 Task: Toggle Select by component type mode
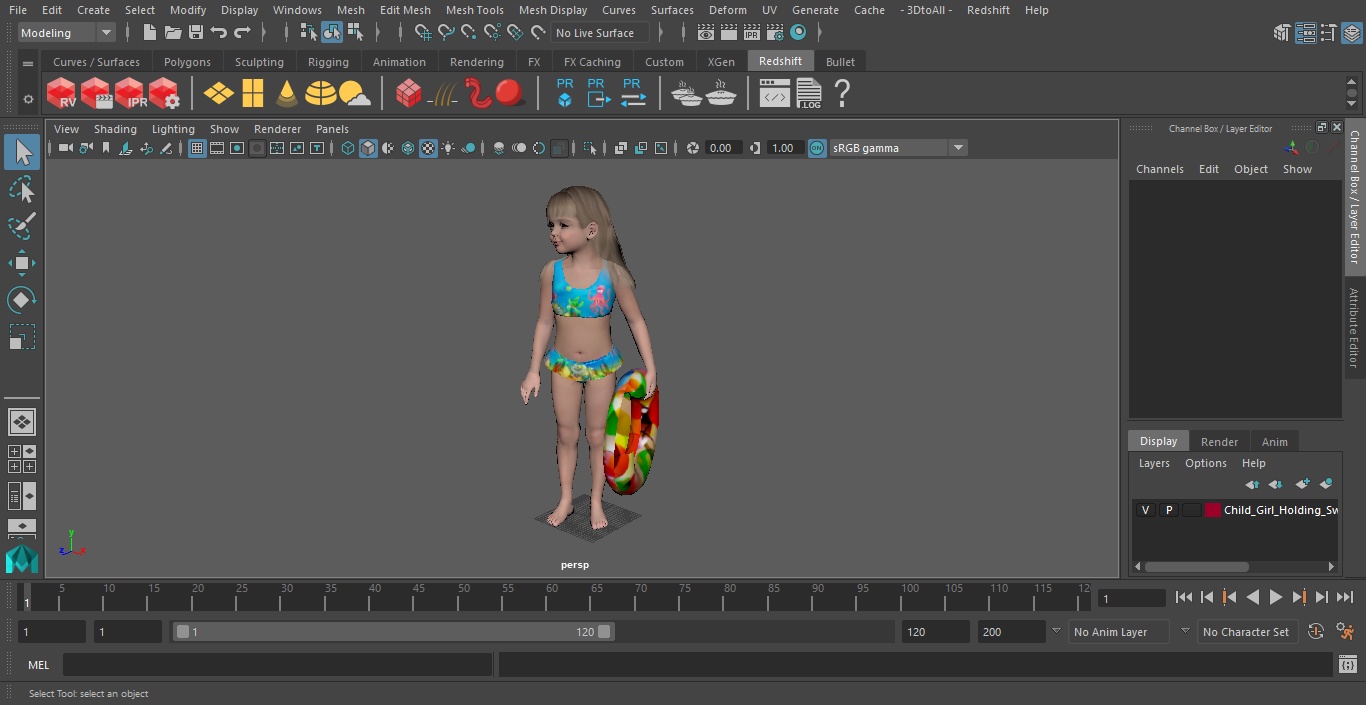[x=355, y=33]
